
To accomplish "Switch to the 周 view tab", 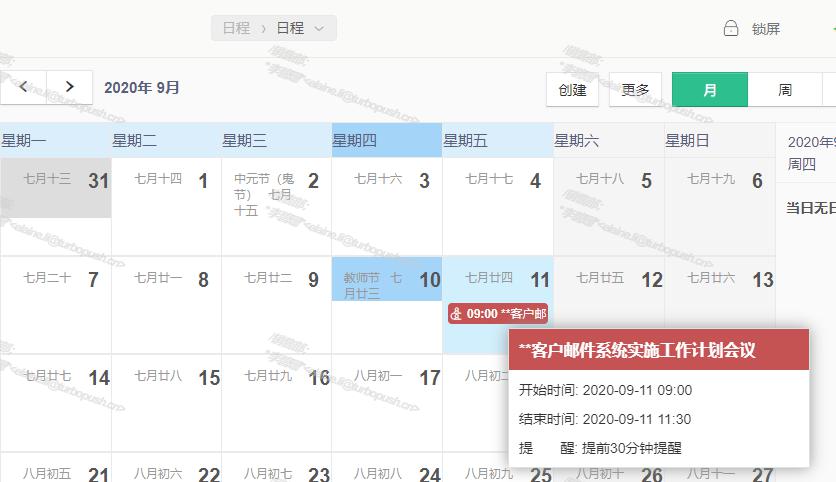I will 785,90.
